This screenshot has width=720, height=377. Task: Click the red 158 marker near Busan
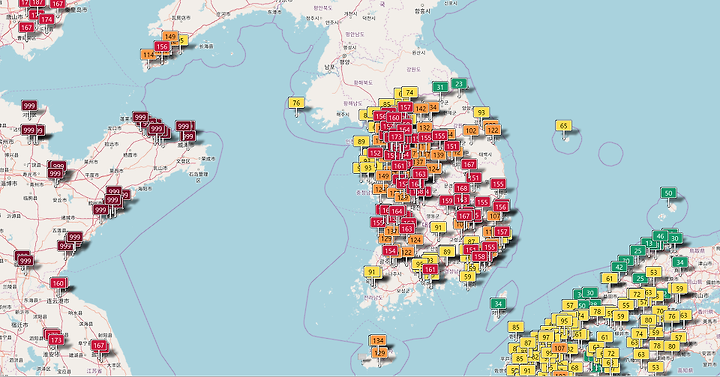tap(479, 256)
